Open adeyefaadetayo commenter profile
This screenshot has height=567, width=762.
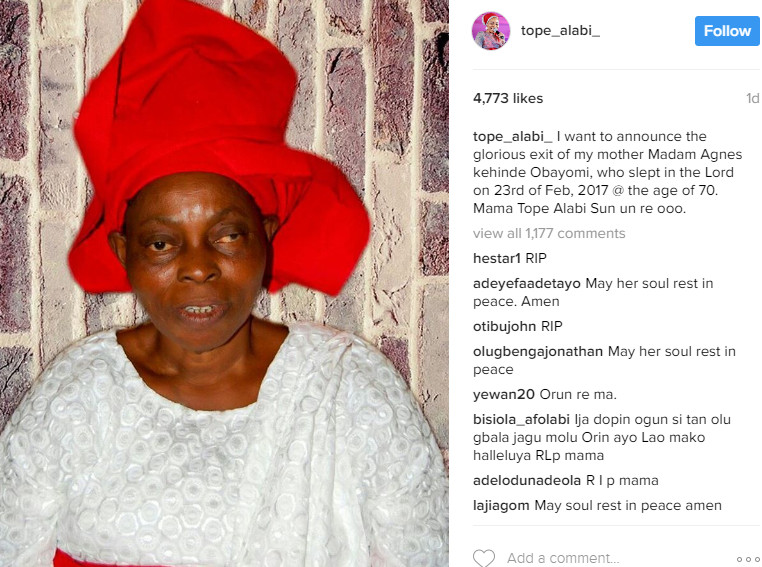527,284
